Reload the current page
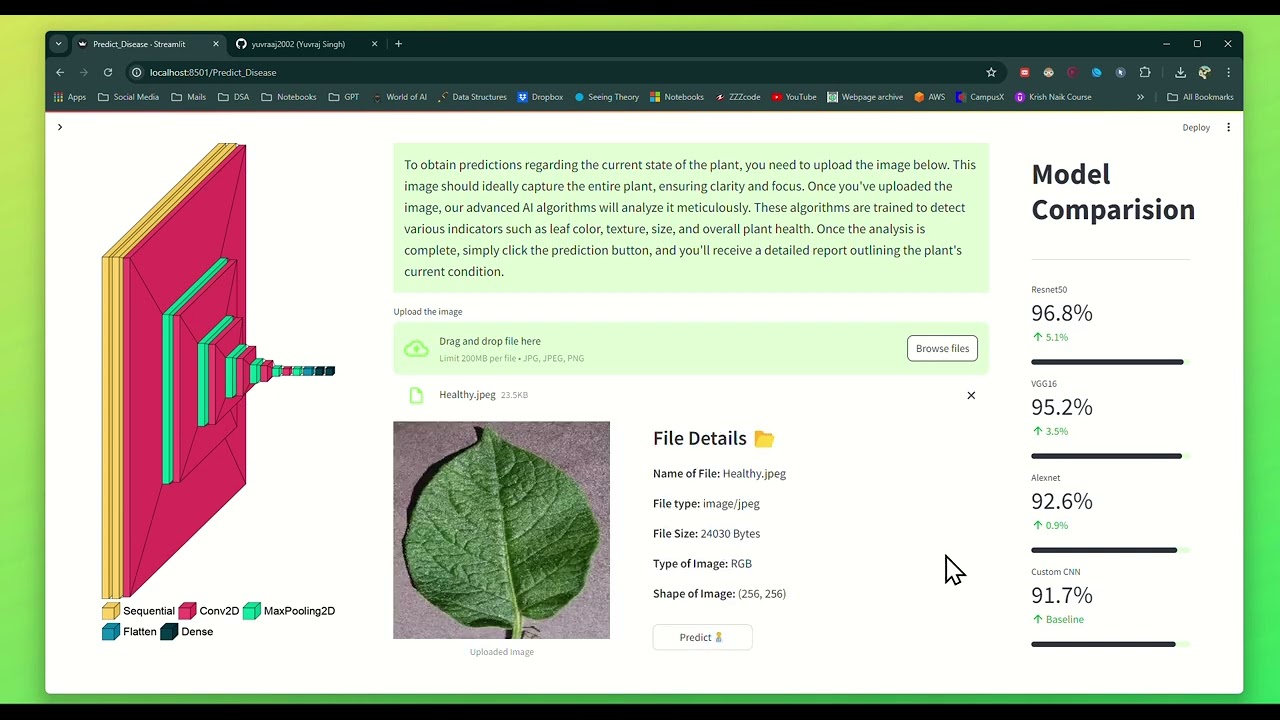The width and height of the screenshot is (1280, 720). click(108, 72)
